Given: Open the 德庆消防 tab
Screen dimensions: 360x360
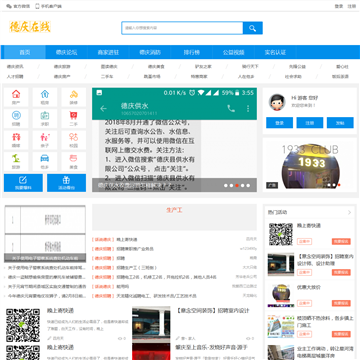Looking at the screenshot, I should [150, 52].
